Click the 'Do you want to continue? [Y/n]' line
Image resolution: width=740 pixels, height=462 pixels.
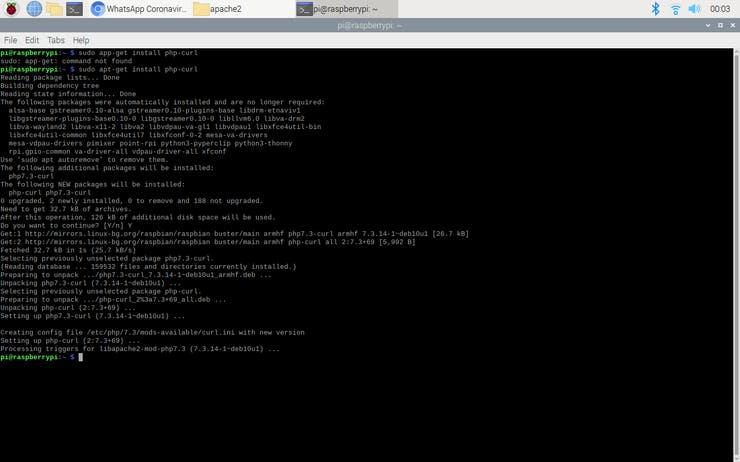[x=66, y=226]
